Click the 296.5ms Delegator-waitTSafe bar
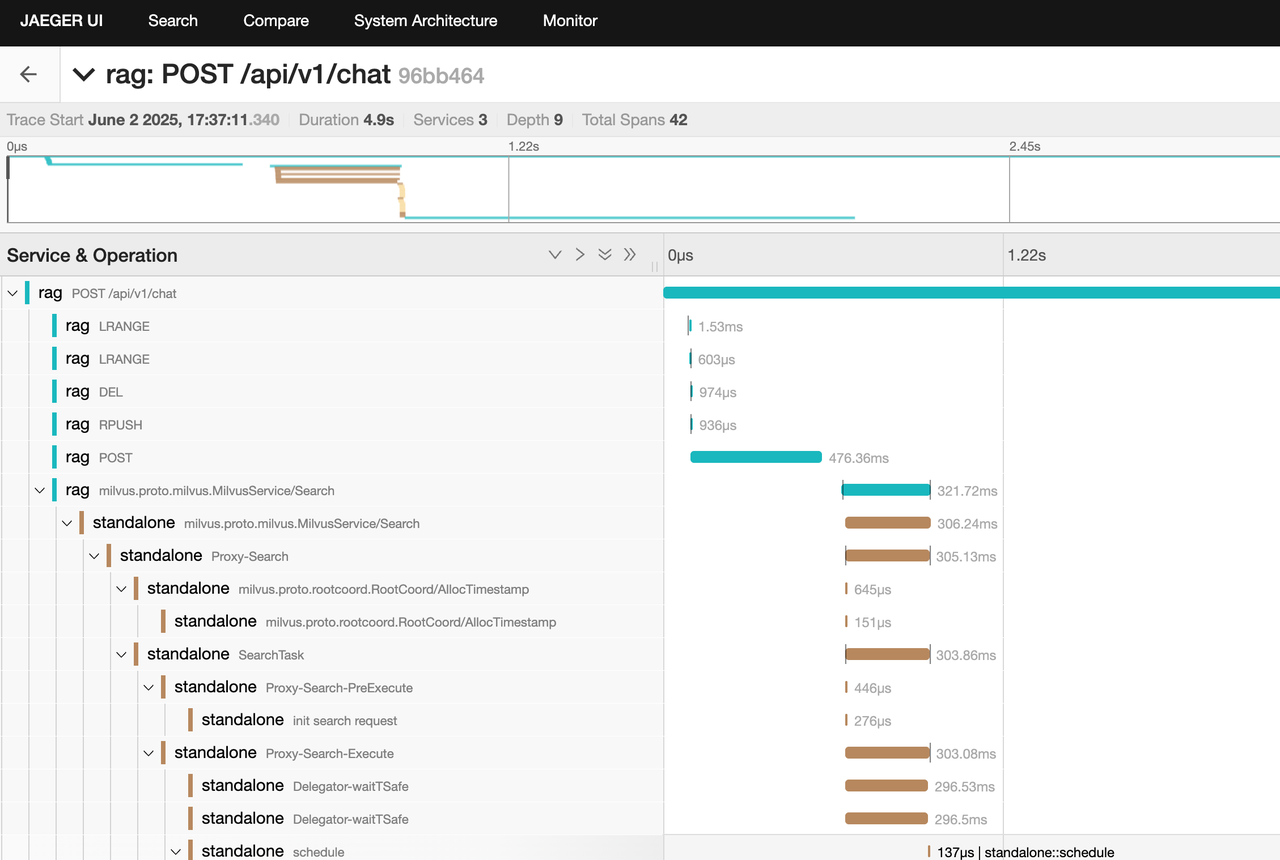The image size is (1280, 860). pyautogui.click(x=887, y=818)
